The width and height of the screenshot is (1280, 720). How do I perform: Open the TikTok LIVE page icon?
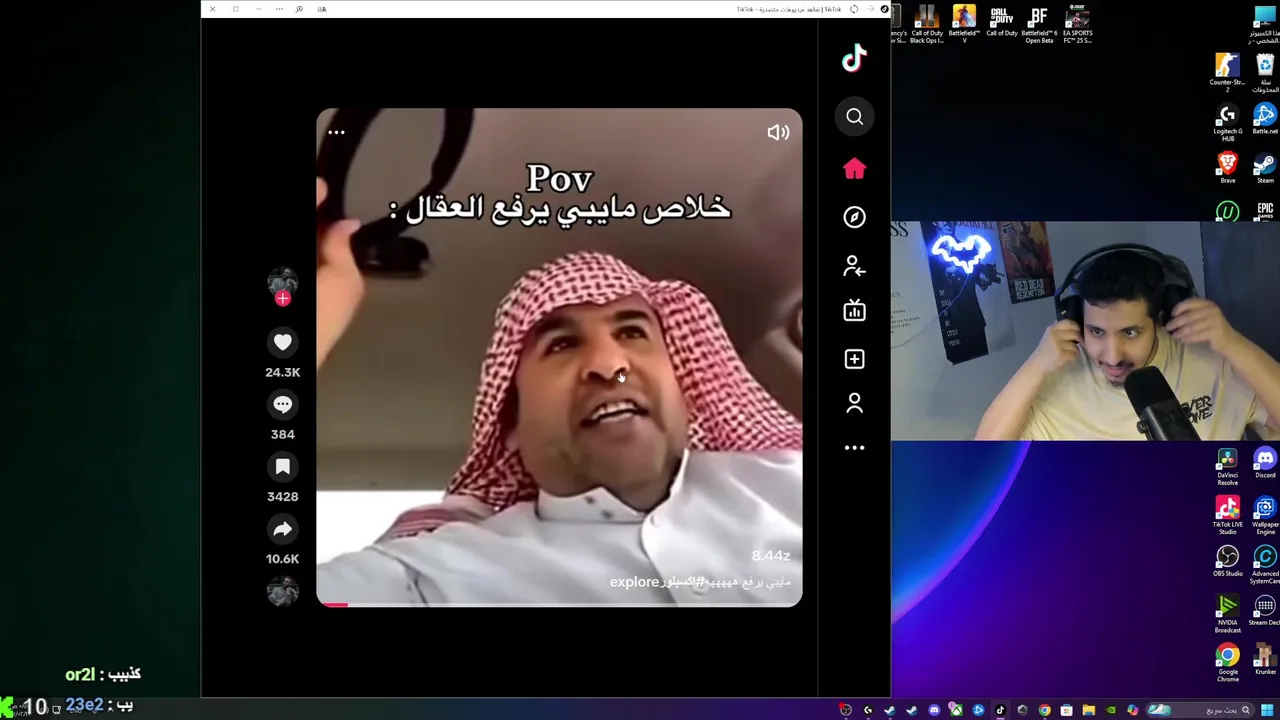854,311
